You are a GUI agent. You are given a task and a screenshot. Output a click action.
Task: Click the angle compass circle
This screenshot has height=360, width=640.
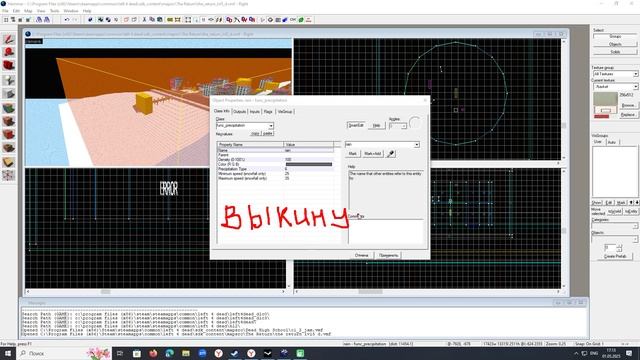click(x=416, y=123)
